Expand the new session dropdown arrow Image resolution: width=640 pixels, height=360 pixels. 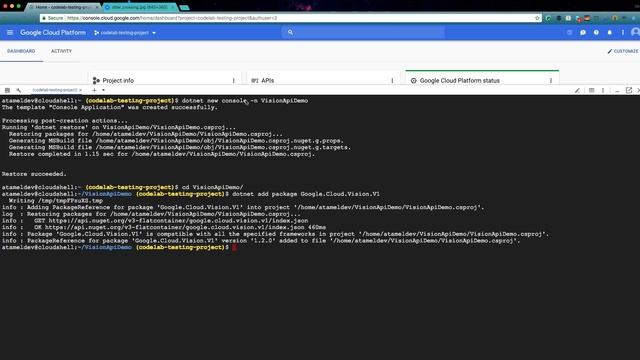(104, 90)
